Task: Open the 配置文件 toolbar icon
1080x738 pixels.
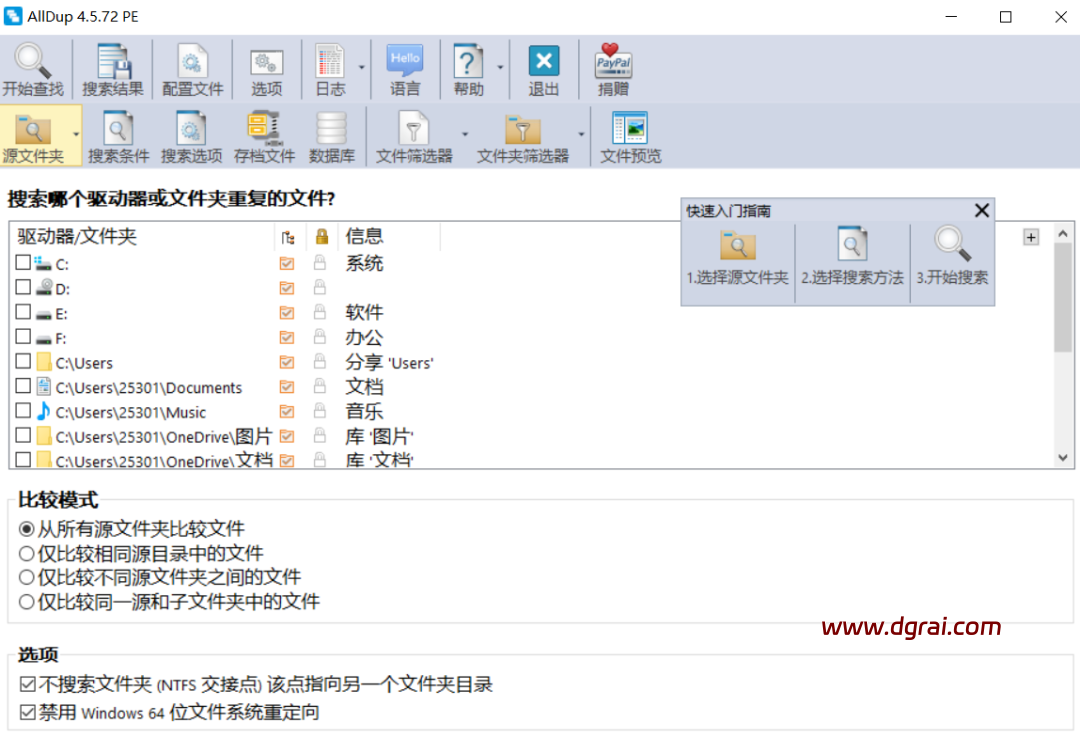Action: [192, 62]
